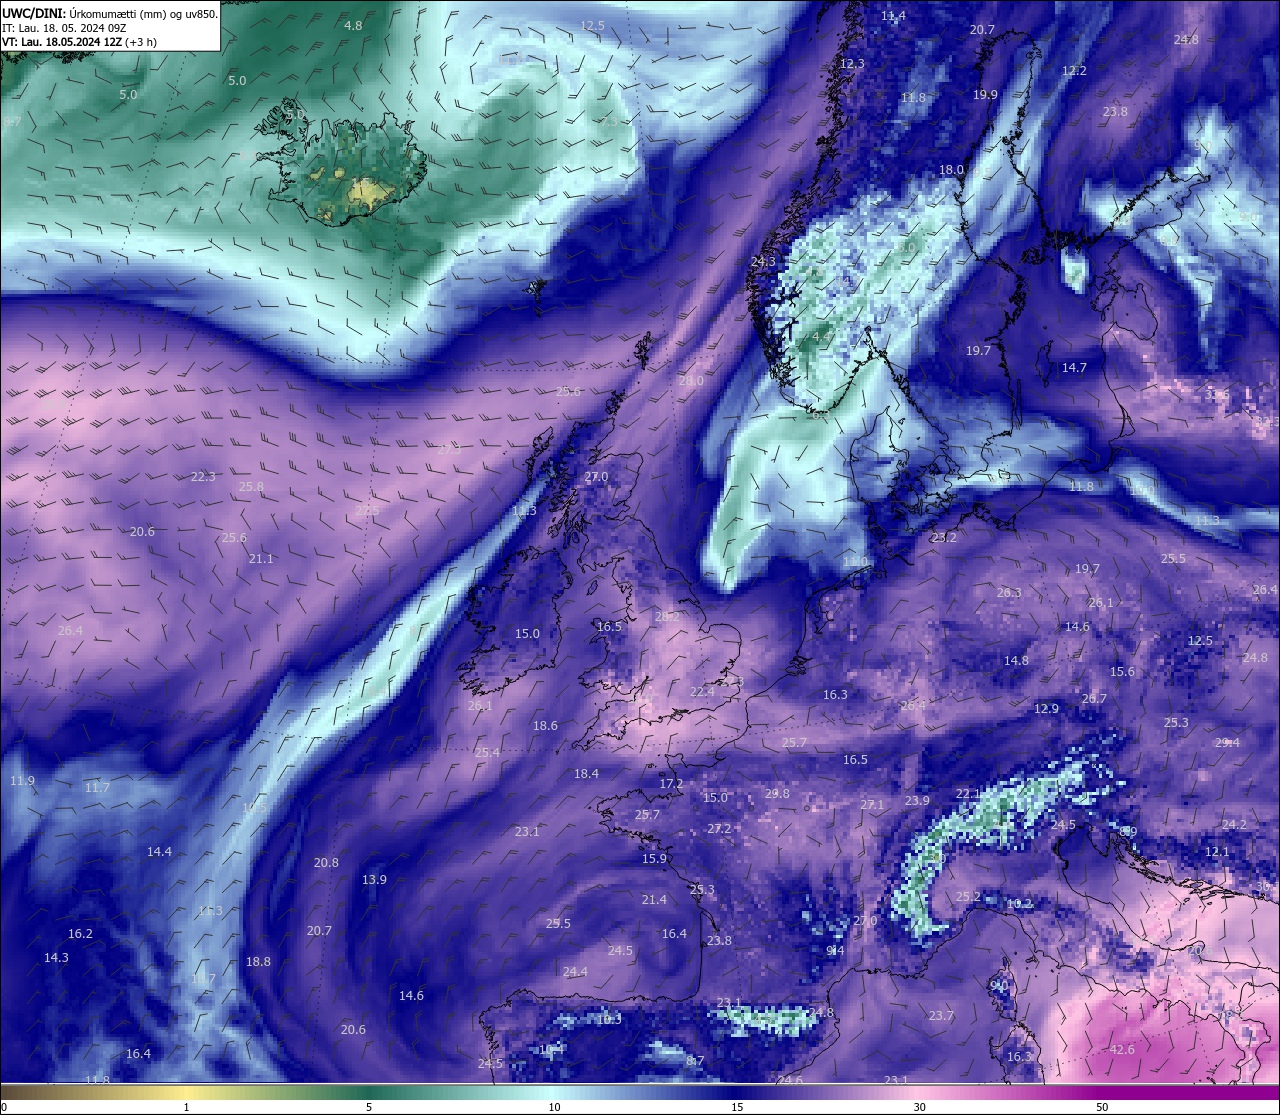Click the map value '25.2'
This screenshot has height=1115, width=1280.
(968, 896)
